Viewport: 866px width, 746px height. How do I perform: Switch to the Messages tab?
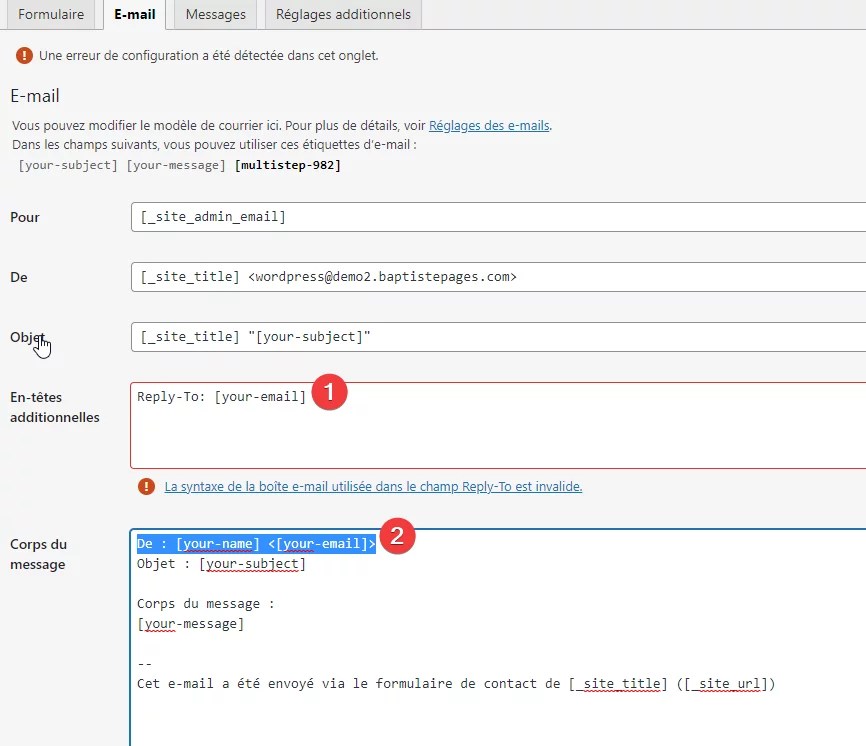[214, 14]
